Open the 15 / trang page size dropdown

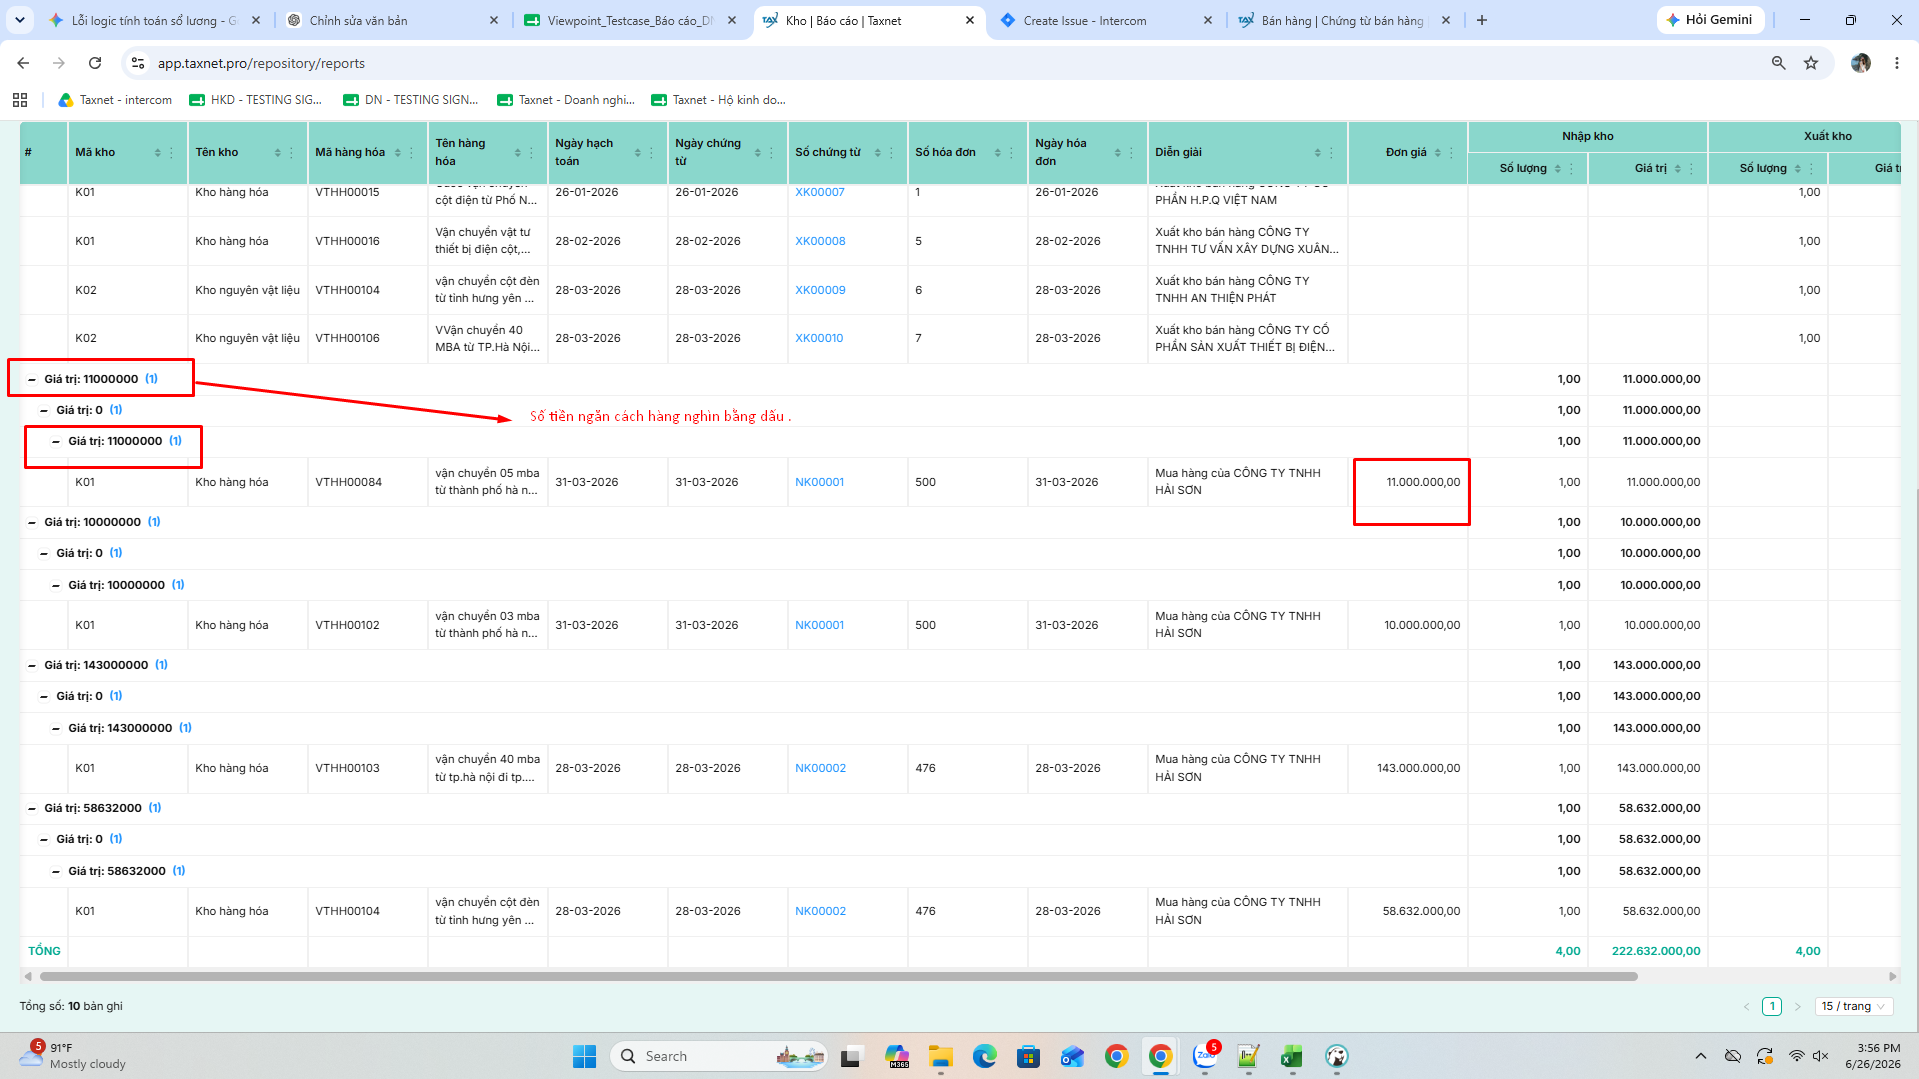coord(1853,1007)
